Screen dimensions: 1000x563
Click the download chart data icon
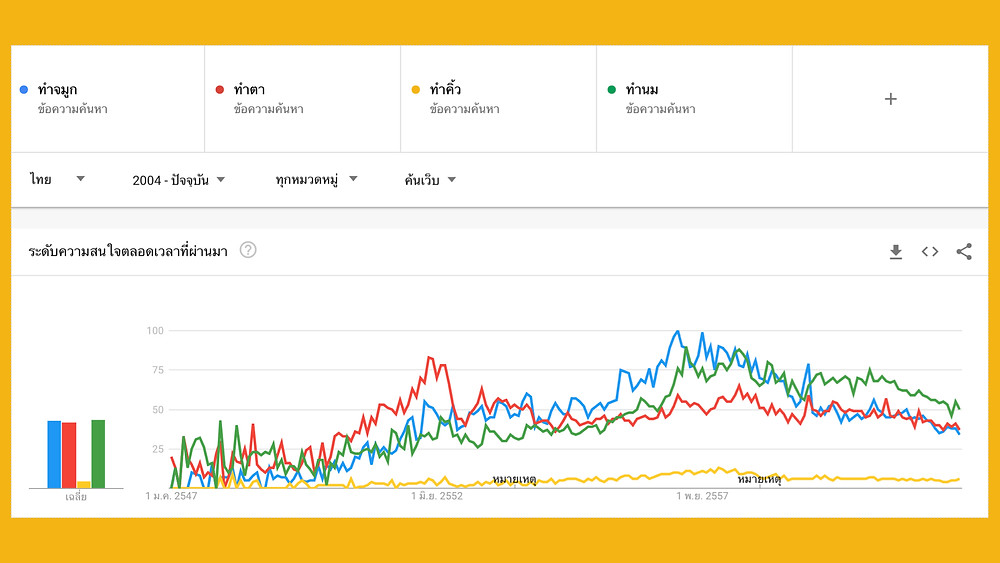tap(895, 252)
